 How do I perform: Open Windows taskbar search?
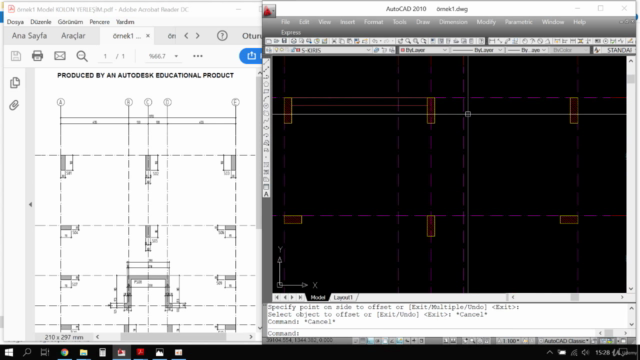point(27,352)
